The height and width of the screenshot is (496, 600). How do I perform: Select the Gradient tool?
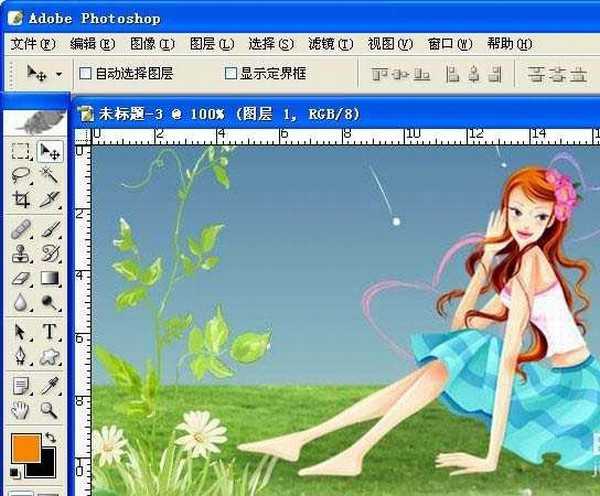tap(49, 278)
